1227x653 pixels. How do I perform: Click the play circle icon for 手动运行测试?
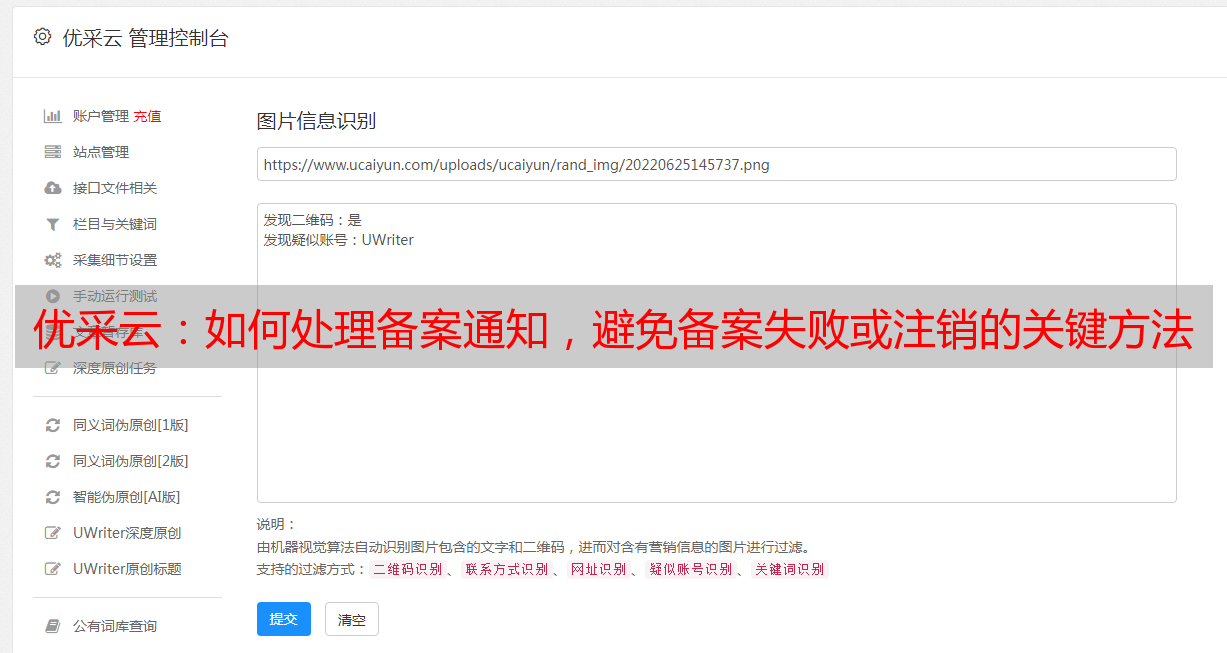click(53, 296)
